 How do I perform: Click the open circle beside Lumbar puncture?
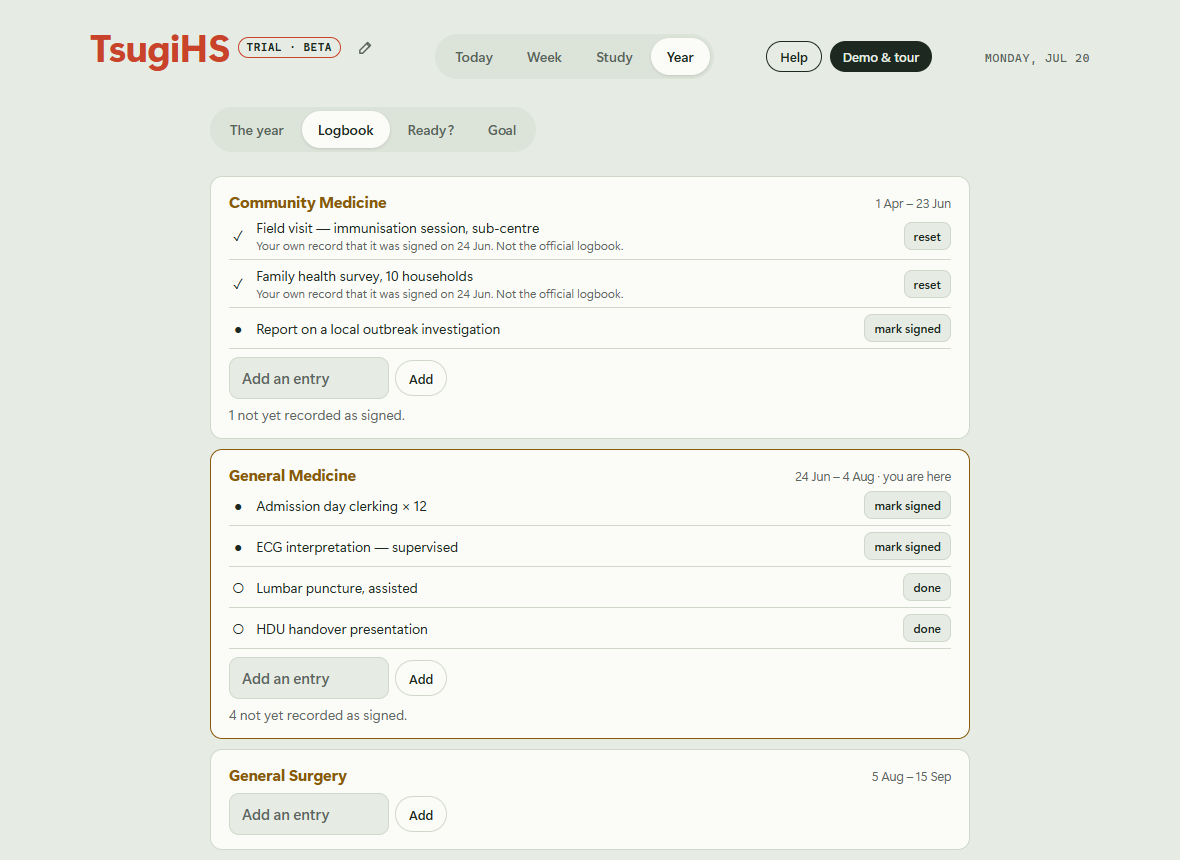(x=238, y=588)
